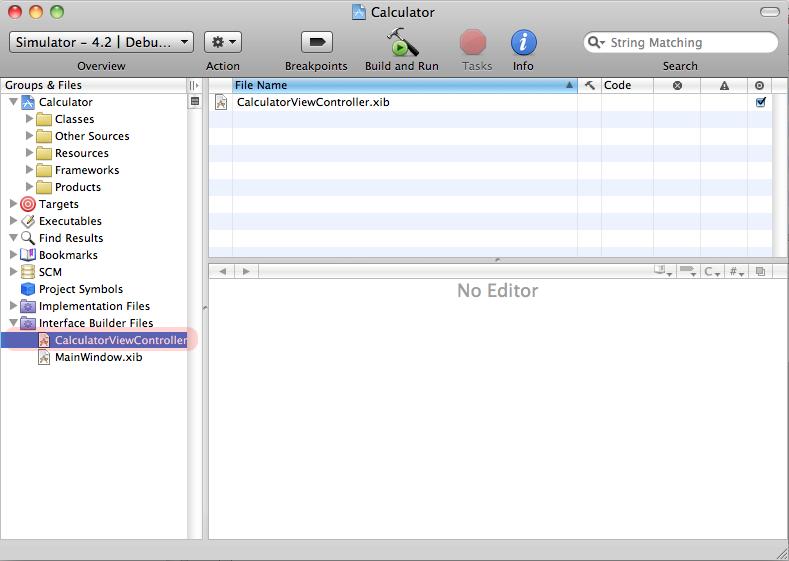Select the Other Sources folder icon
Image resolution: width=789 pixels, height=561 pixels.
point(44,136)
